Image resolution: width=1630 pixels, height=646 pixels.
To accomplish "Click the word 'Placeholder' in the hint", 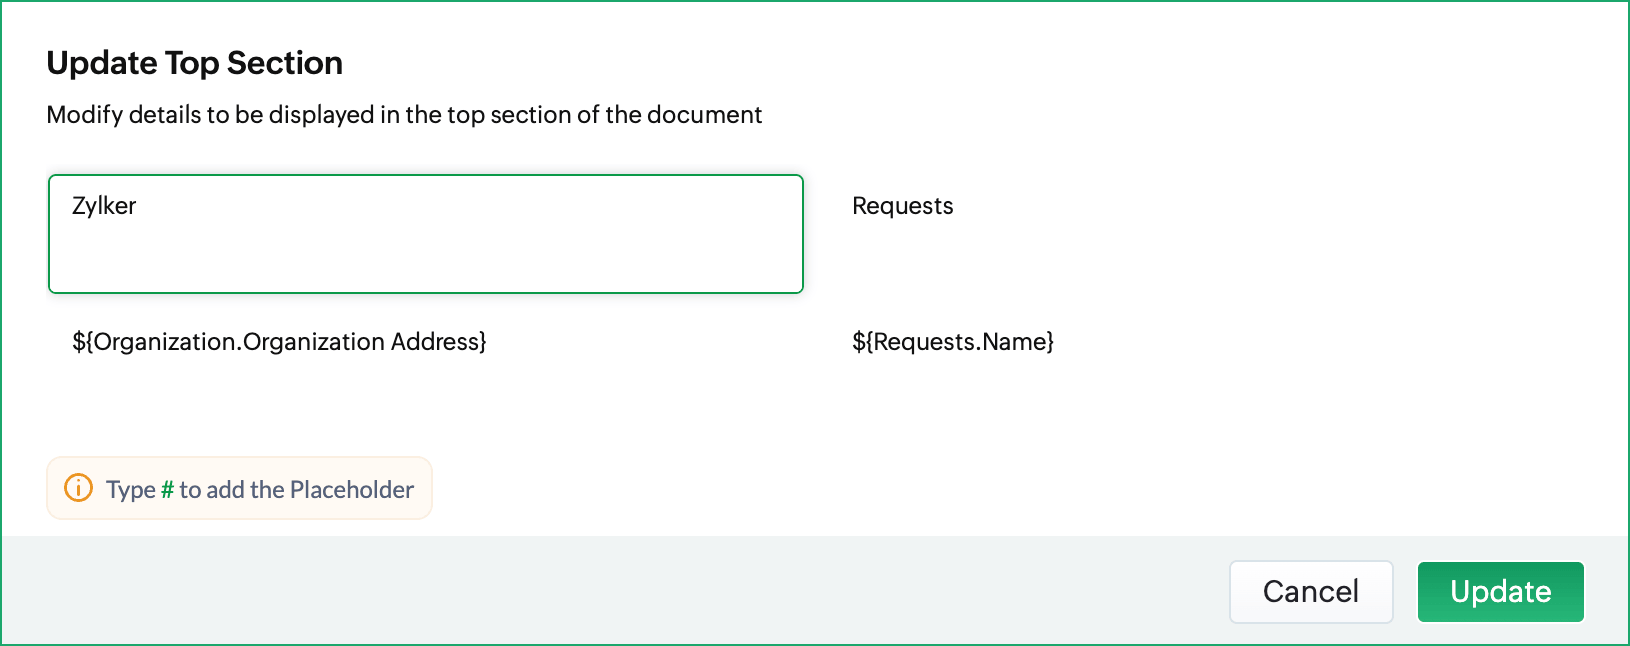I will pyautogui.click(x=352, y=489).
